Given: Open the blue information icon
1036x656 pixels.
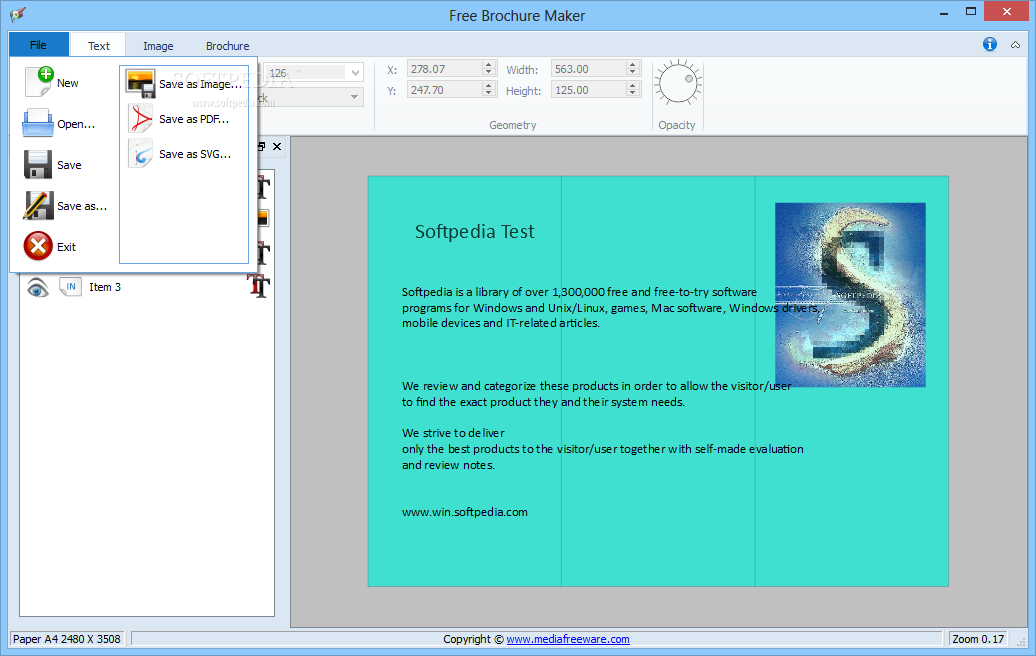Looking at the screenshot, I should tap(989, 44).
